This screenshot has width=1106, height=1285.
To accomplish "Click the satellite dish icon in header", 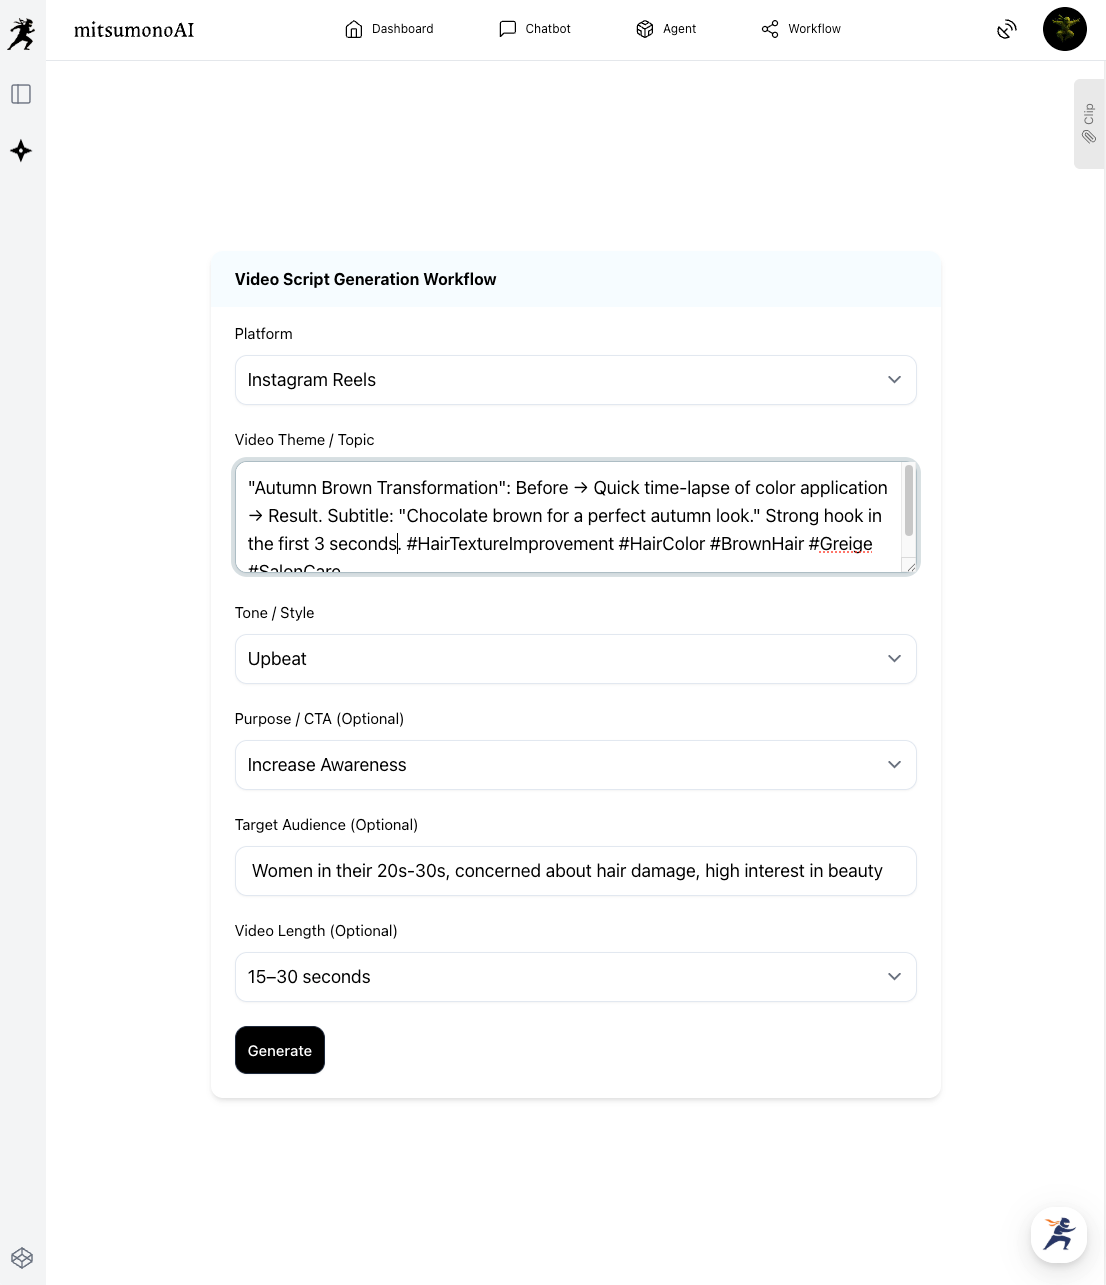I will (x=1007, y=30).
